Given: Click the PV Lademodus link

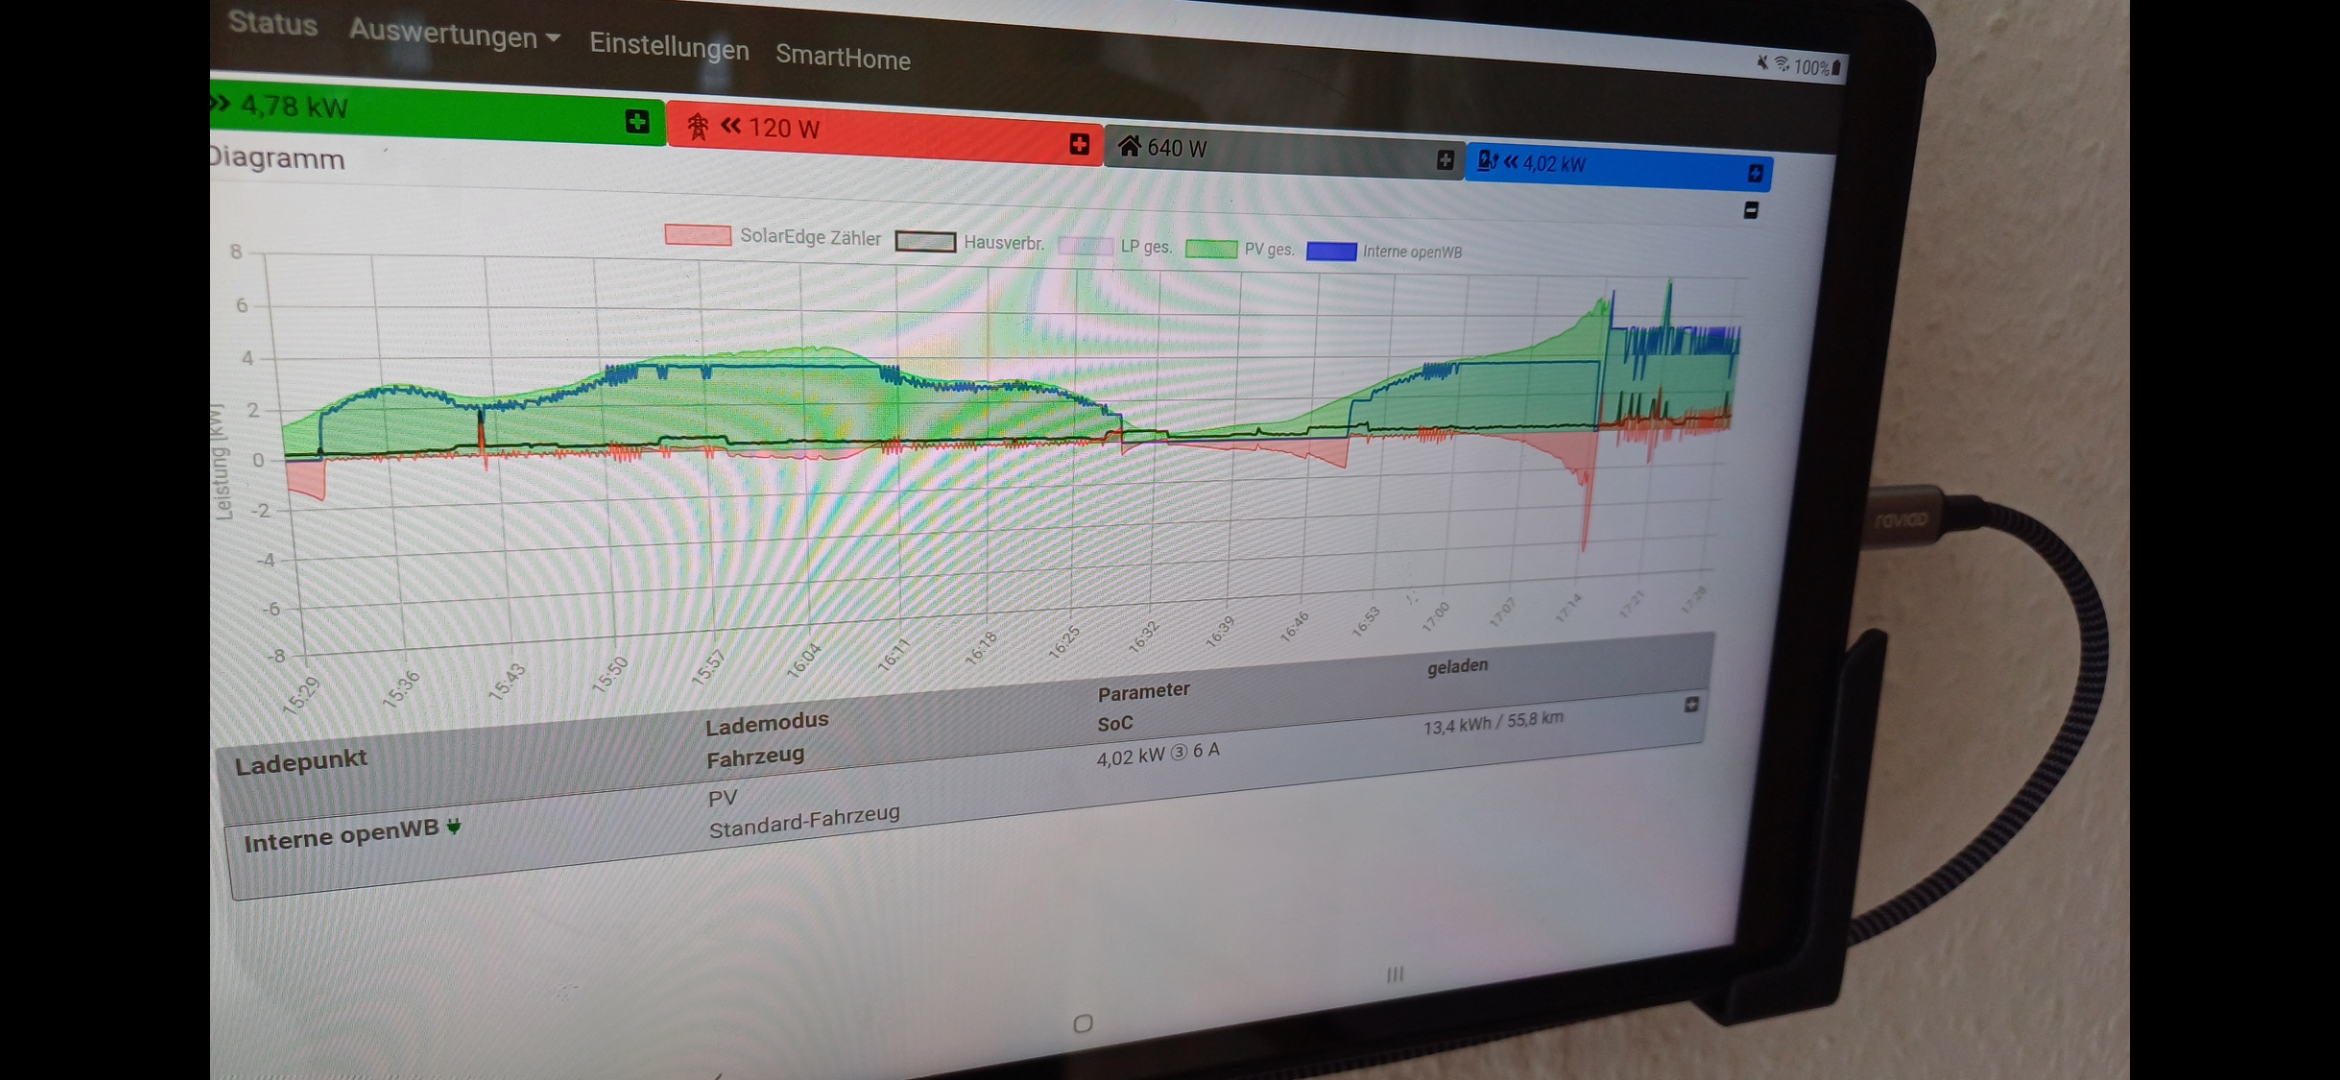Looking at the screenshot, I should (x=722, y=798).
